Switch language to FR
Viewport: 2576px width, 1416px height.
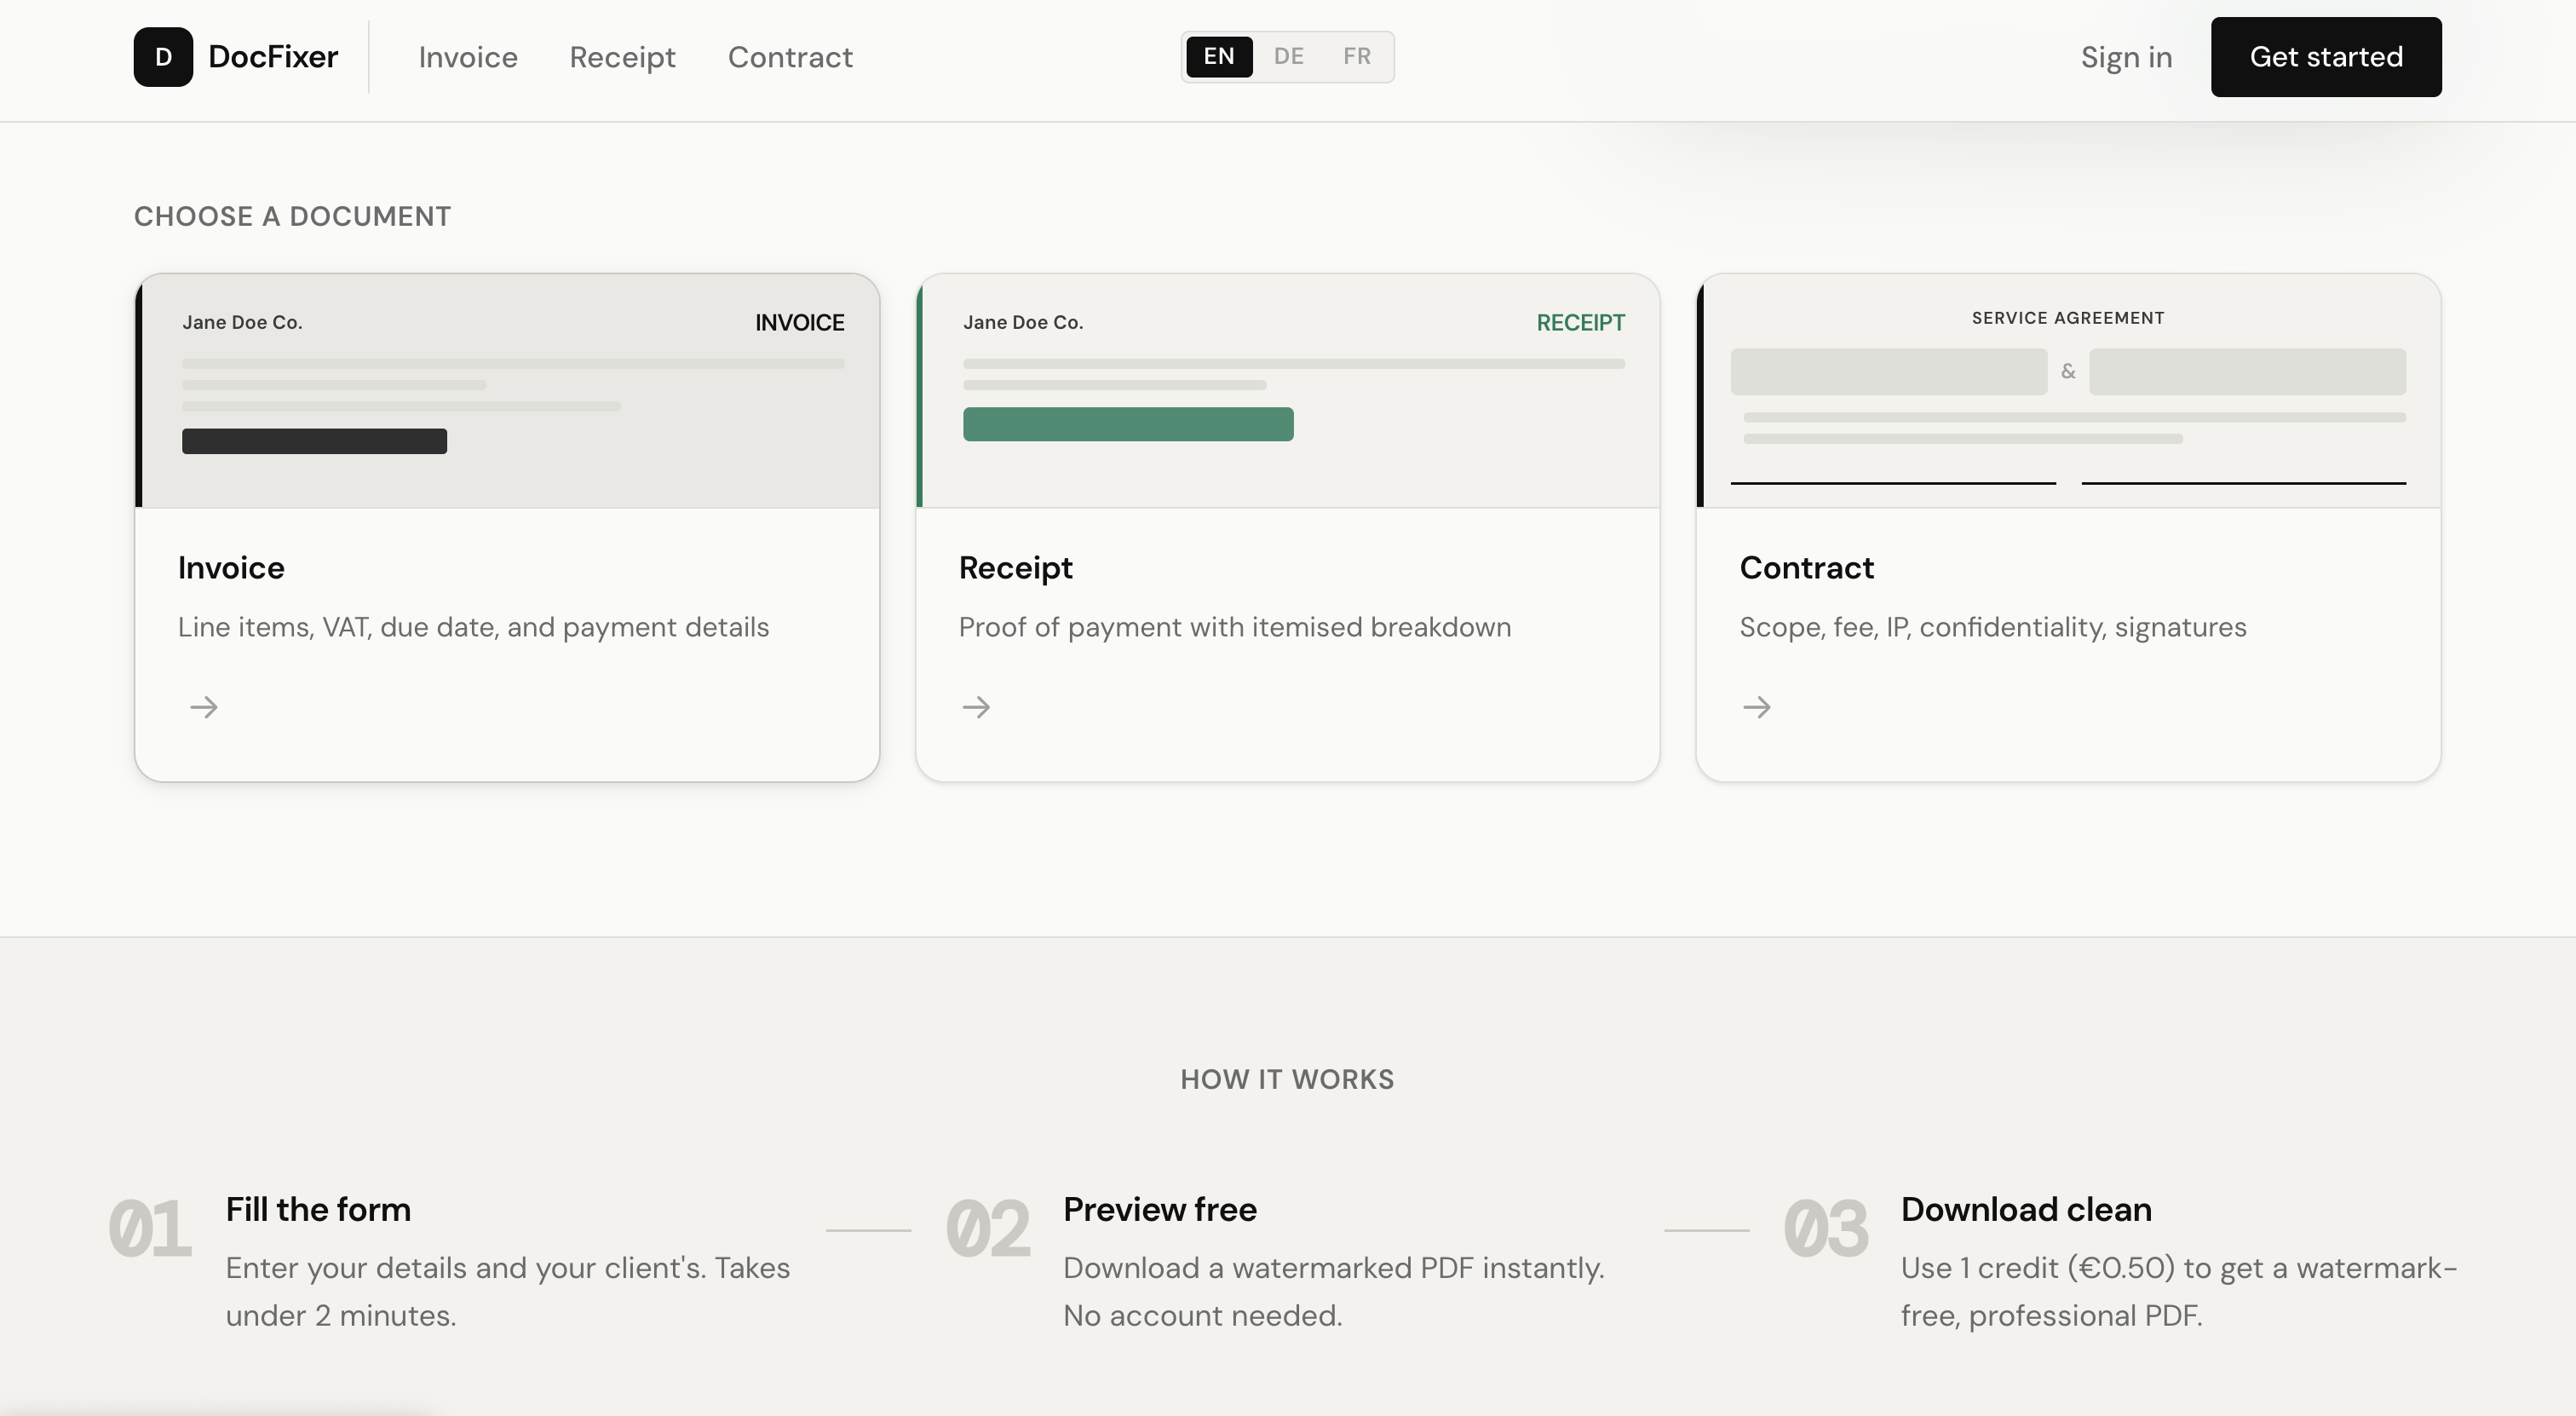(1356, 57)
